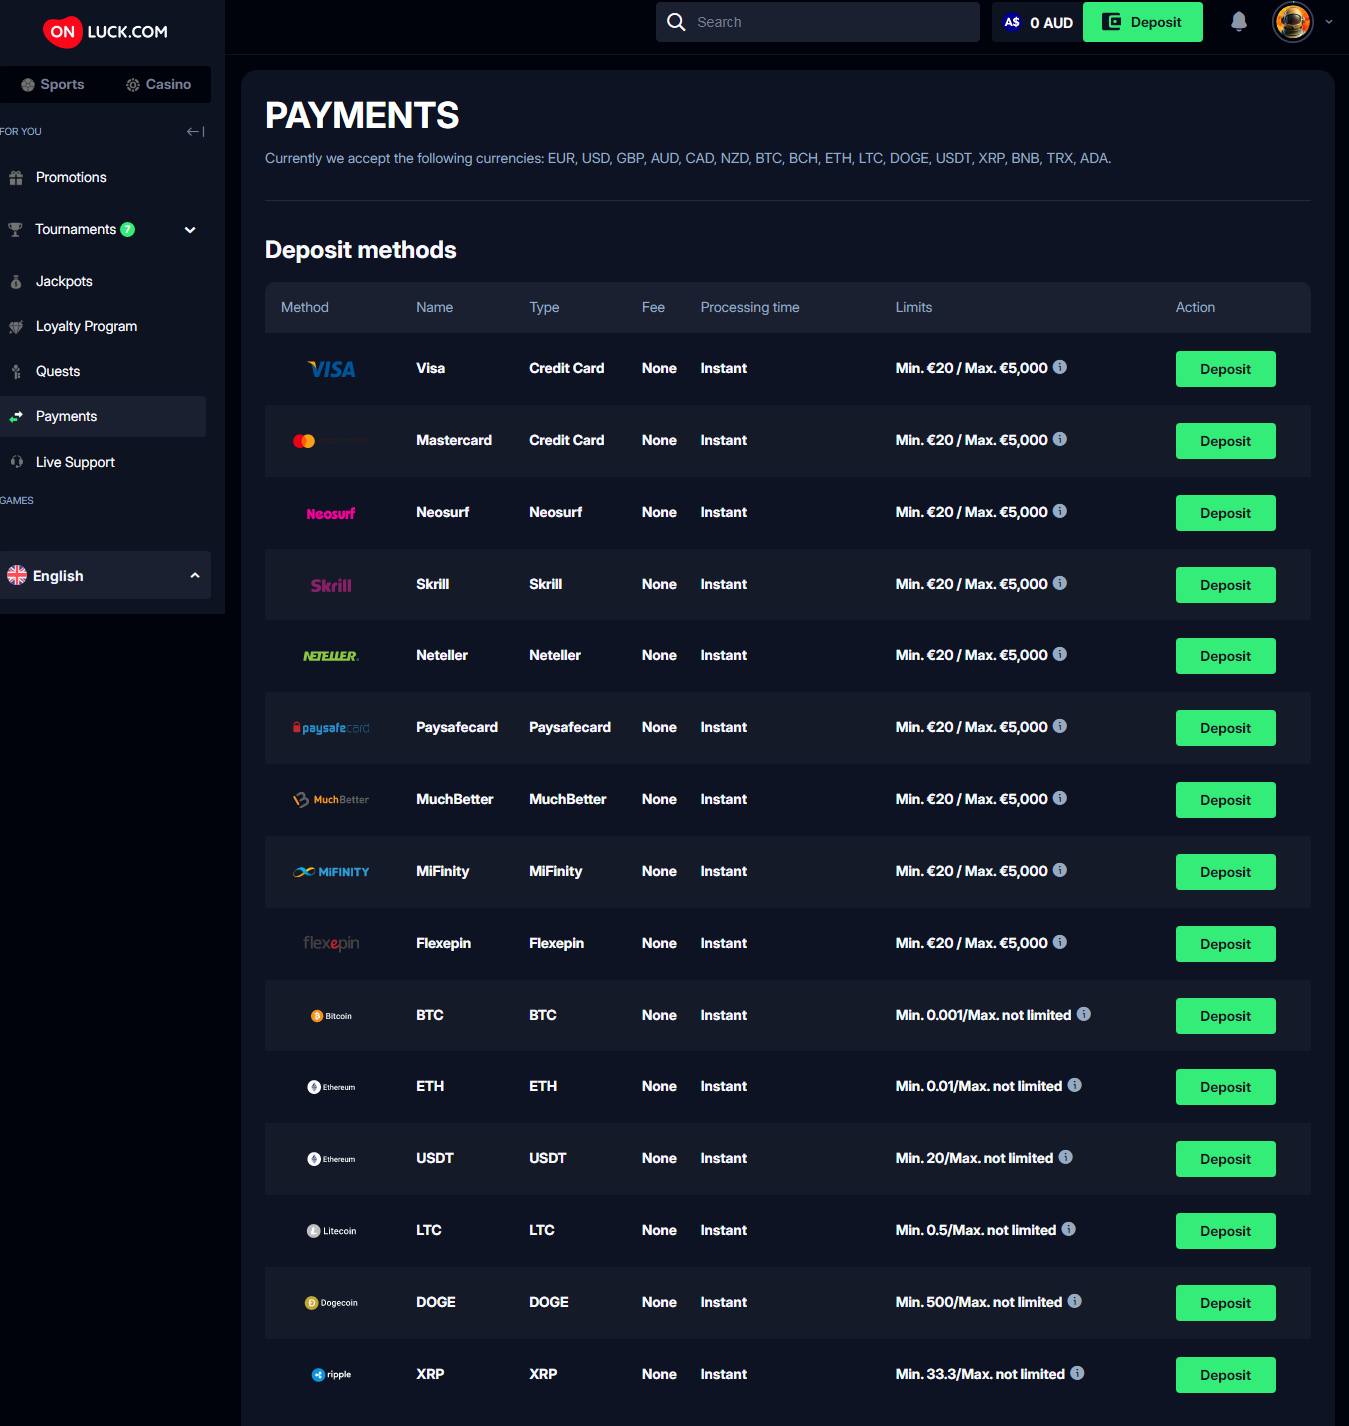This screenshot has height=1426, width=1349.
Task: Click the MiFinity logo
Action: [x=331, y=872]
